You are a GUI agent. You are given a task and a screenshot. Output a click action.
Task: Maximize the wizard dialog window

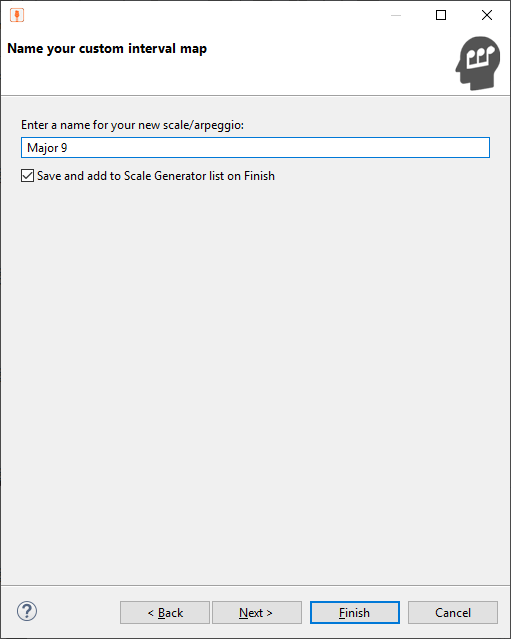click(441, 15)
